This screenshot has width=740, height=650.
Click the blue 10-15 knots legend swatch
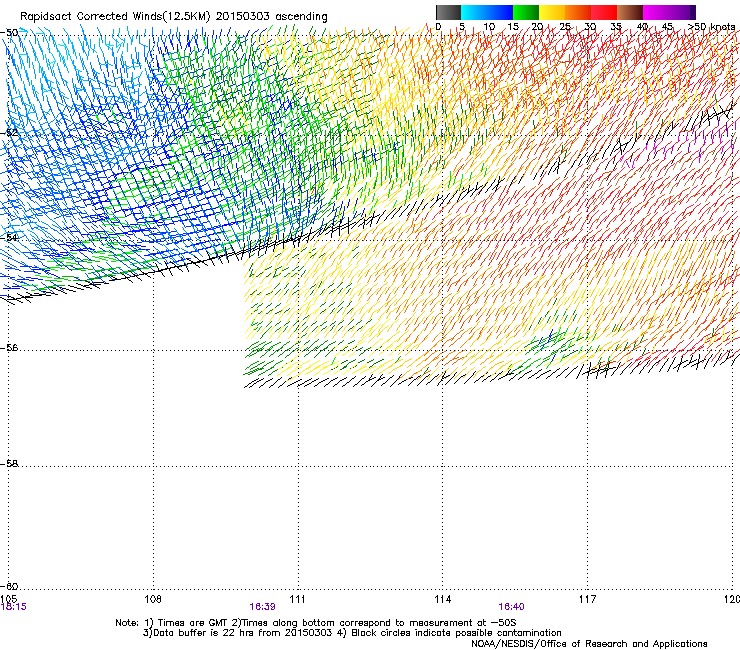(500, 12)
